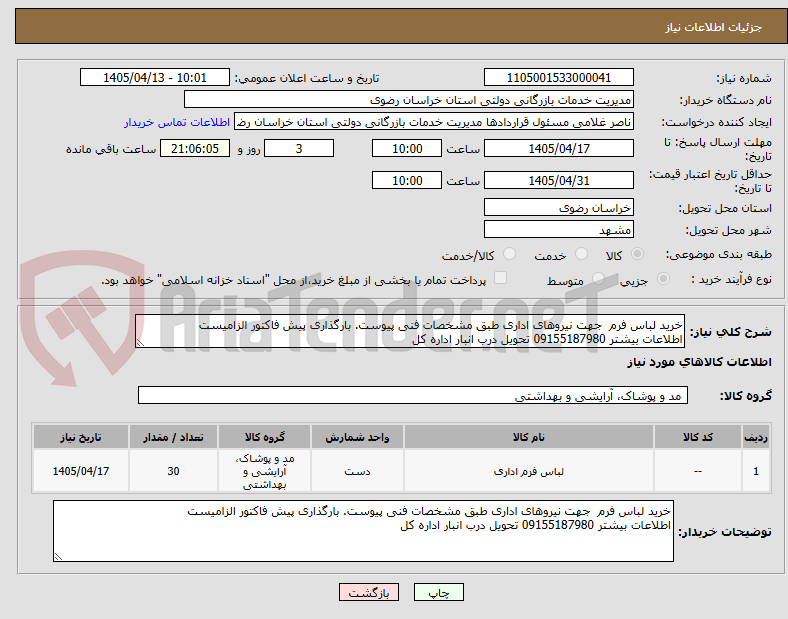
Task: Click the price validity hour 10:00 field
Action: point(407,180)
